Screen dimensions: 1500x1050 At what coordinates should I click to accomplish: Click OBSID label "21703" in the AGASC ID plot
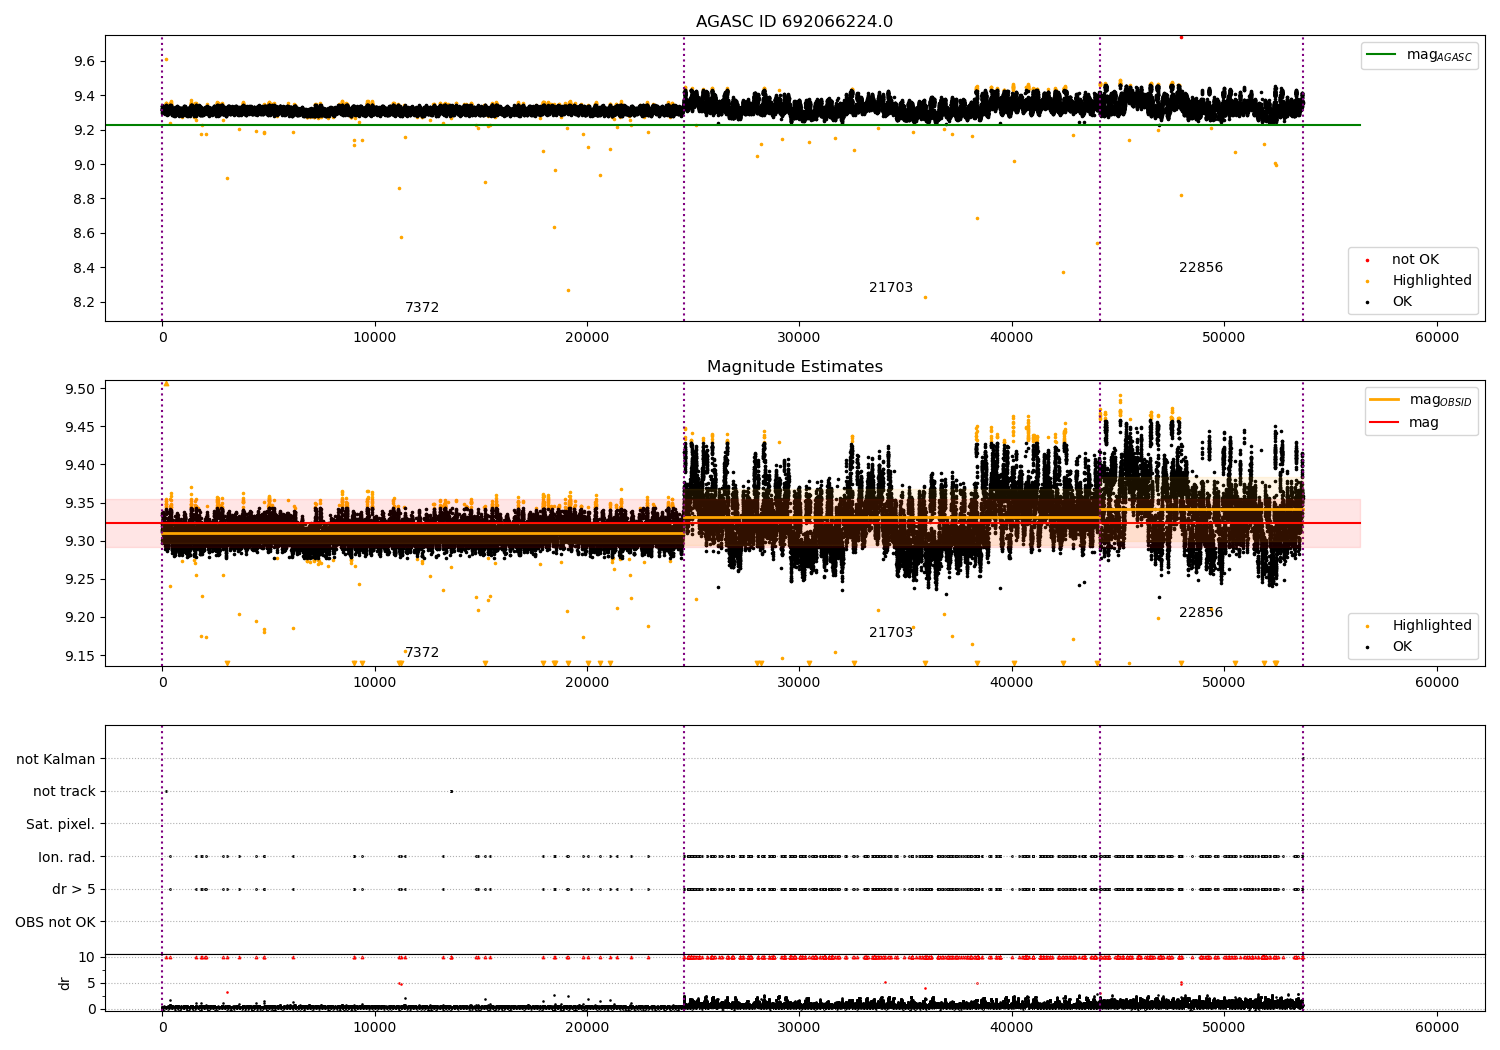click(890, 287)
